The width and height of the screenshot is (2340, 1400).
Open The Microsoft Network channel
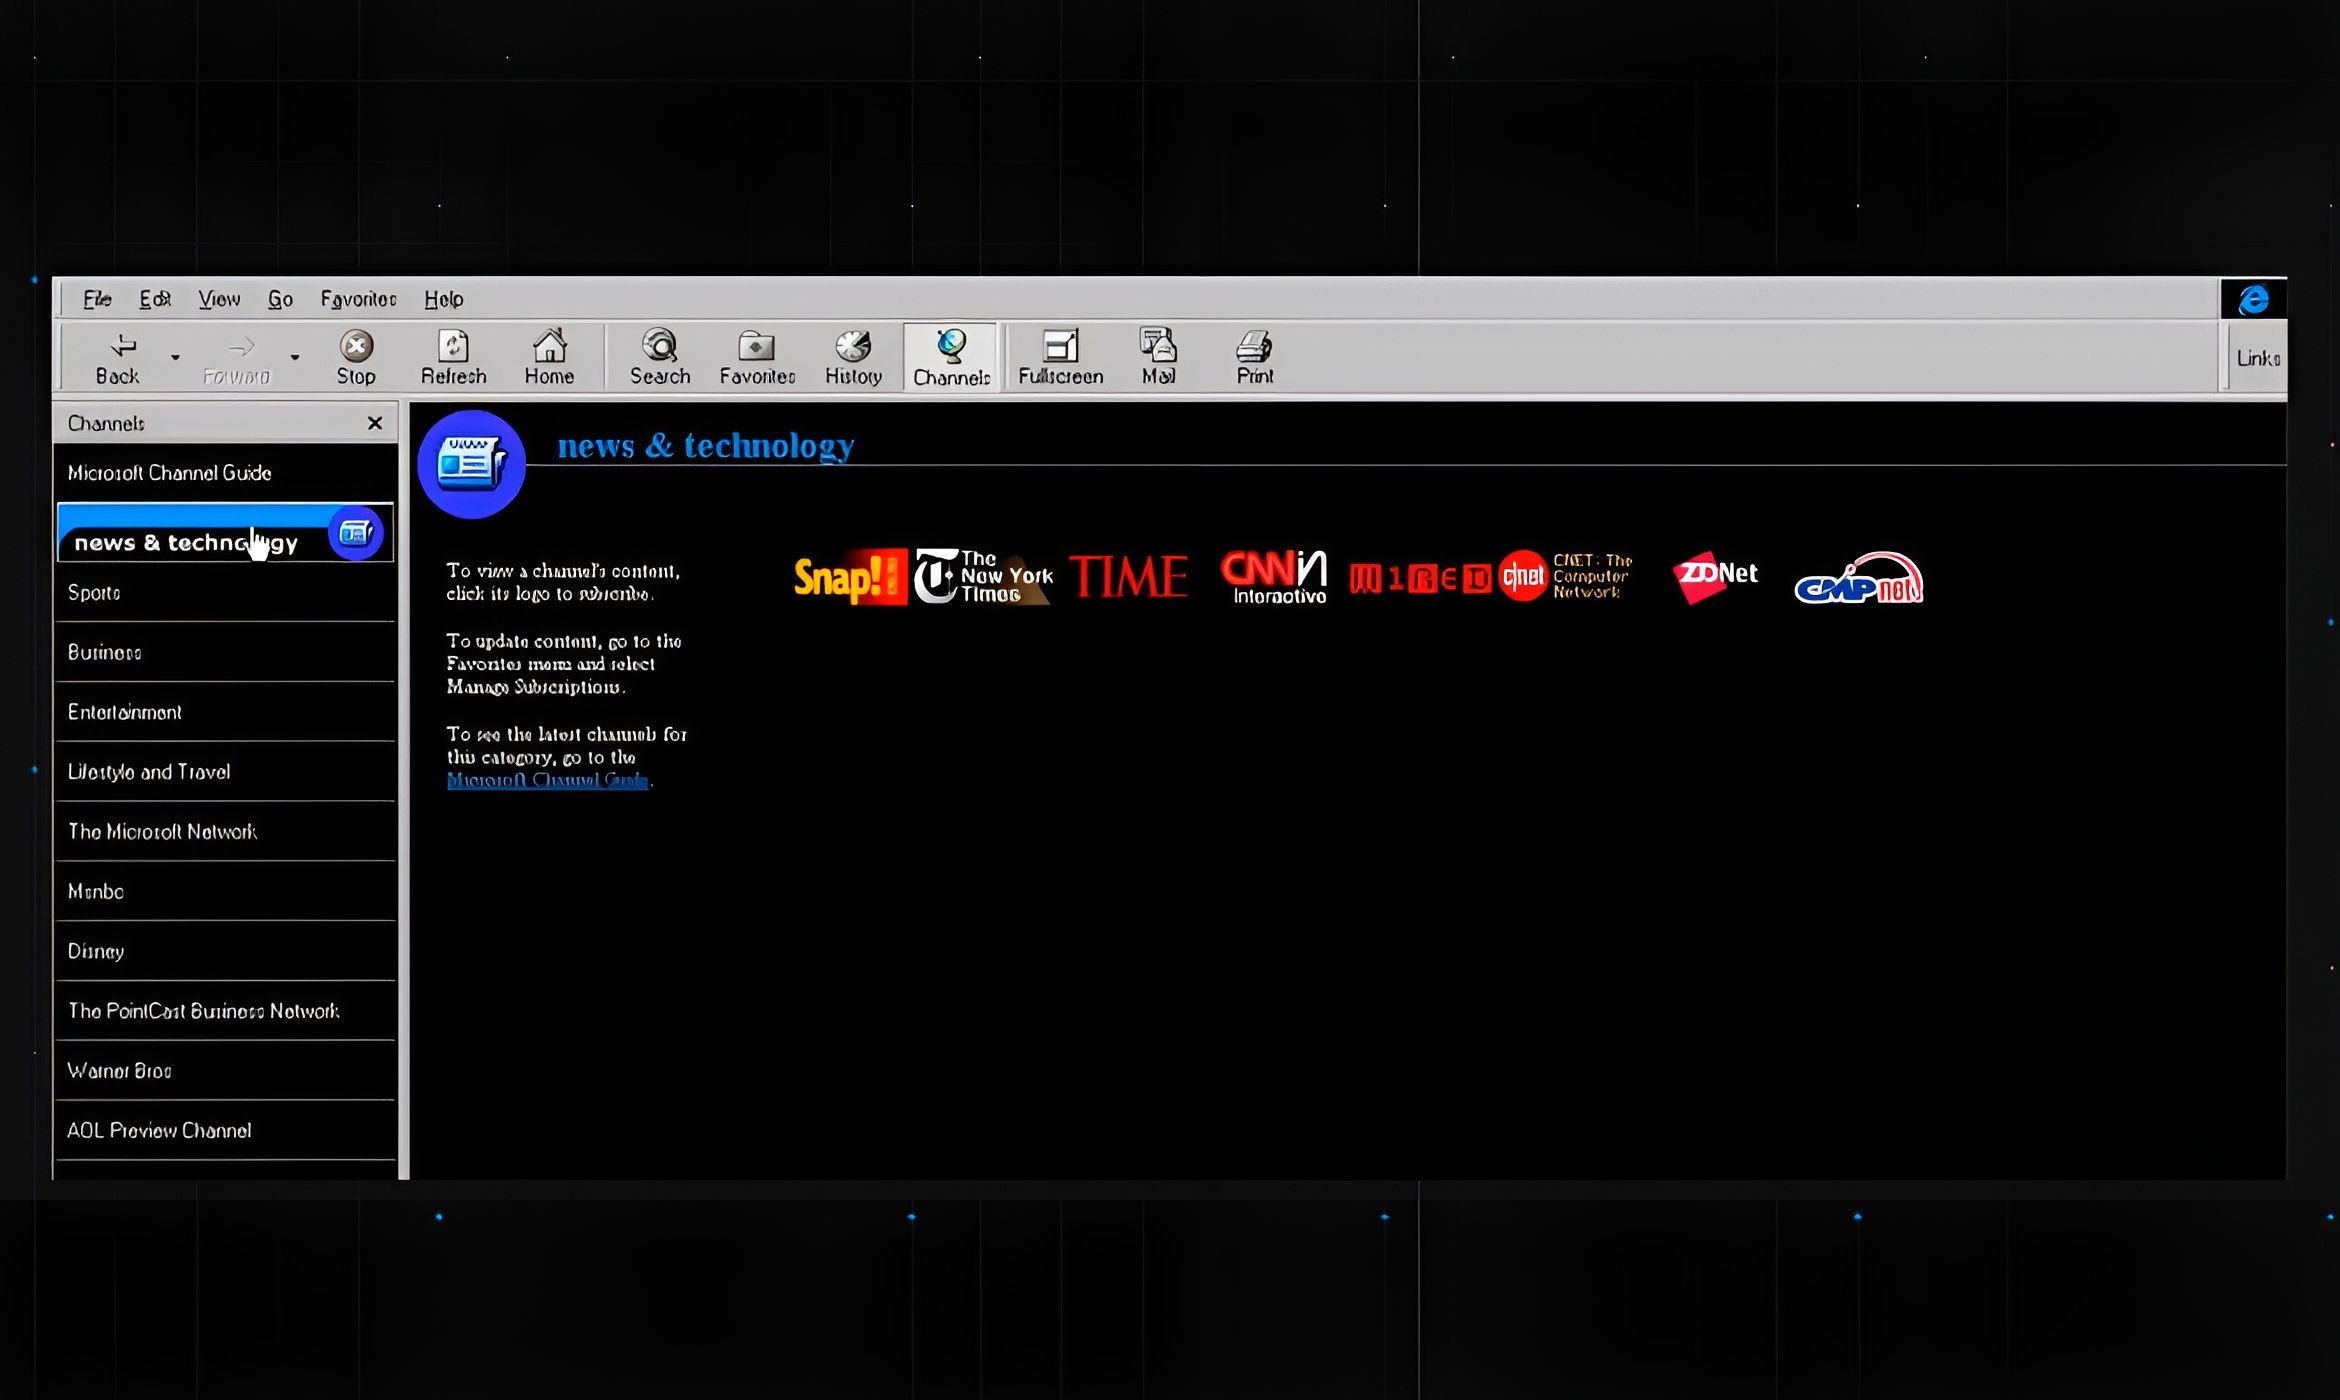[x=225, y=832]
